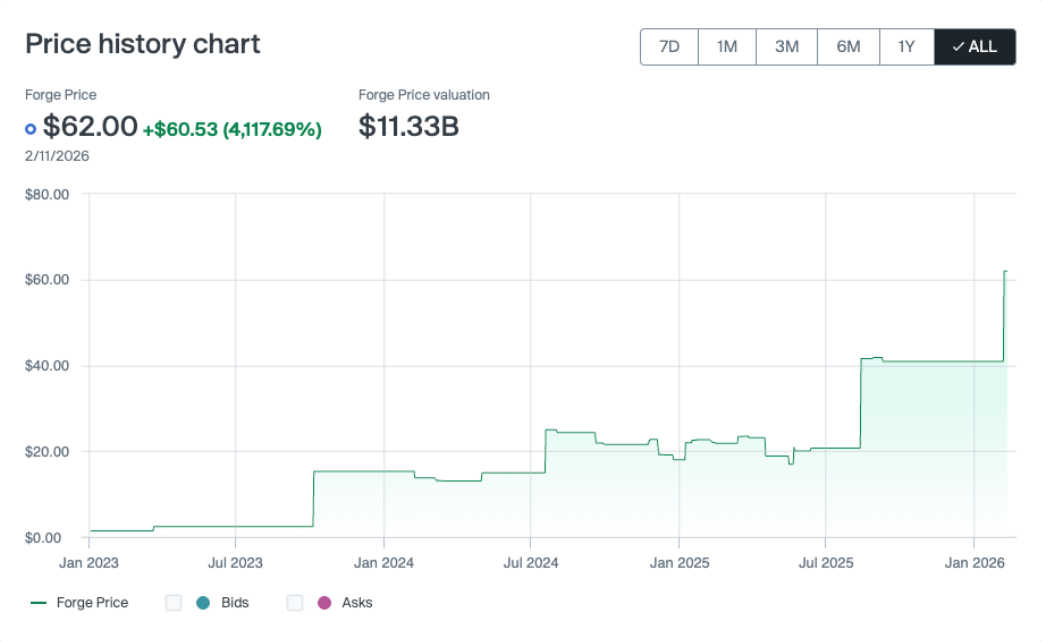Choose the 3M time range
The height and width of the screenshot is (642, 1042).
787,47
